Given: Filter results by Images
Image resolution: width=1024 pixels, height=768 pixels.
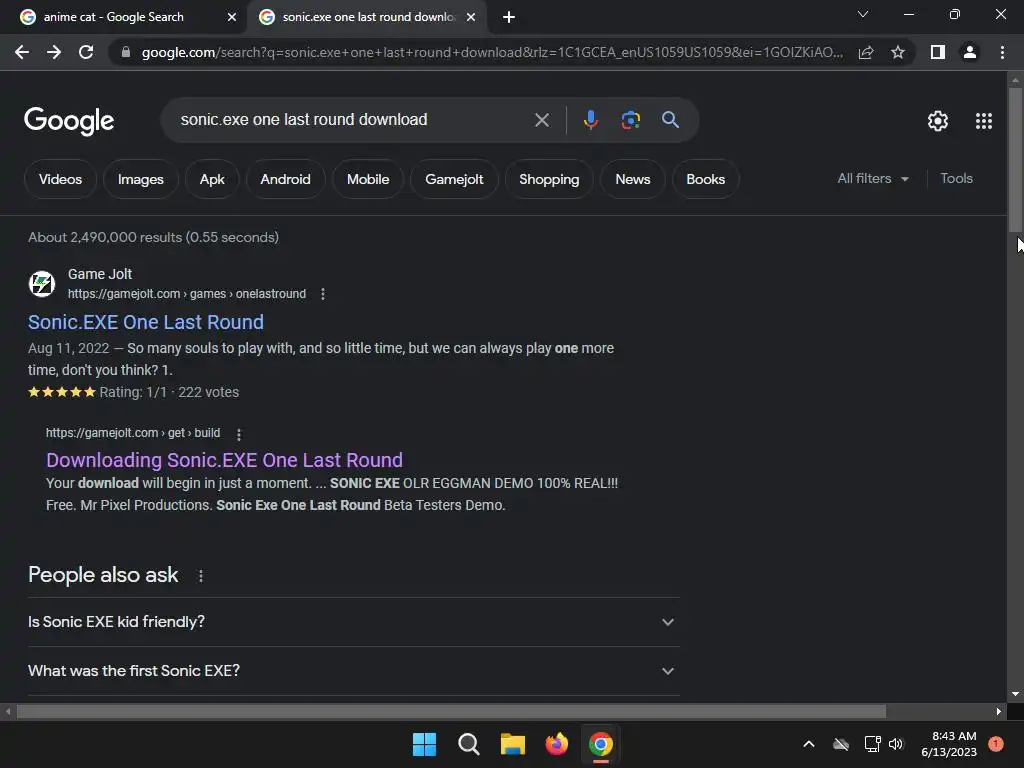Looking at the screenshot, I should [x=140, y=179].
